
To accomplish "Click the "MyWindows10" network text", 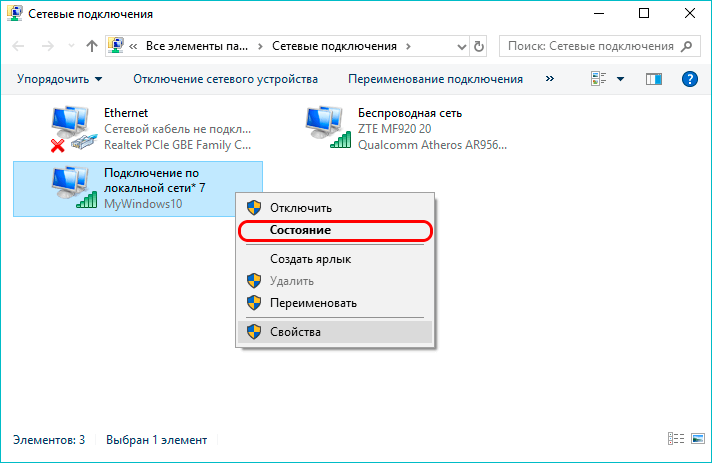I will coord(143,204).
